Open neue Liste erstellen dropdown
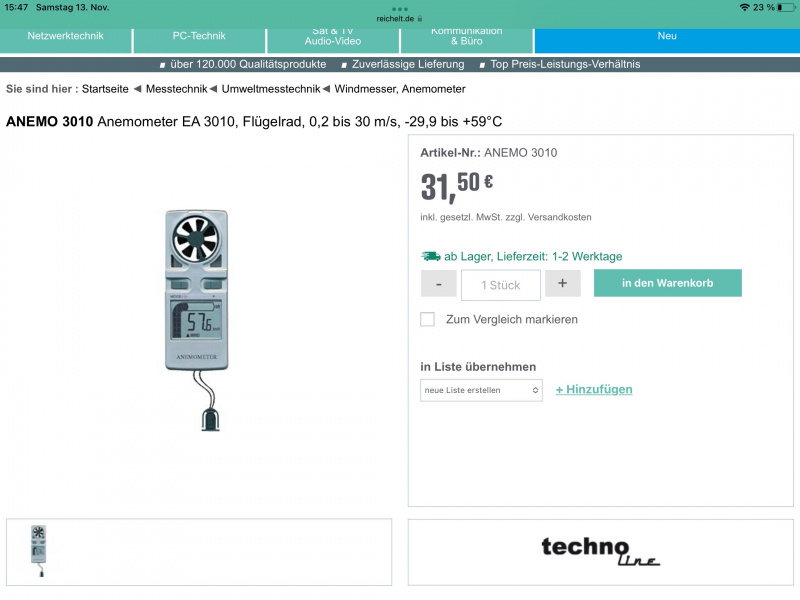Image resolution: width=800 pixels, height=600 pixels. [x=481, y=390]
